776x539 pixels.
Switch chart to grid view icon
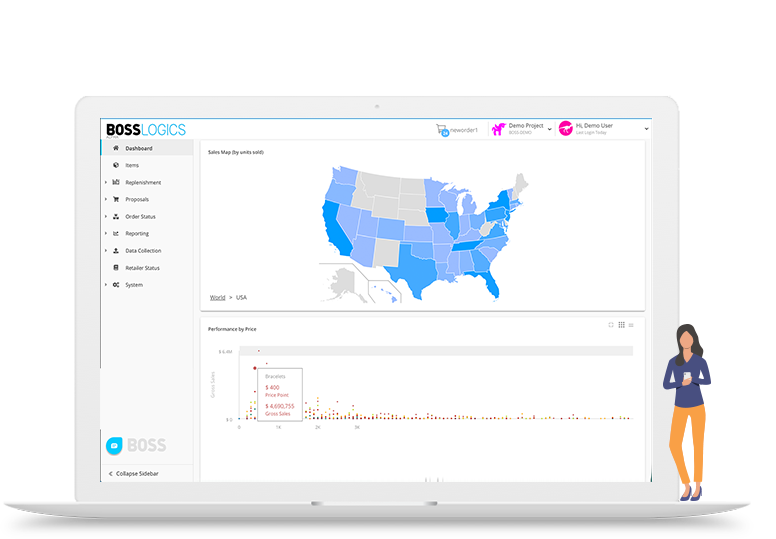point(621,325)
